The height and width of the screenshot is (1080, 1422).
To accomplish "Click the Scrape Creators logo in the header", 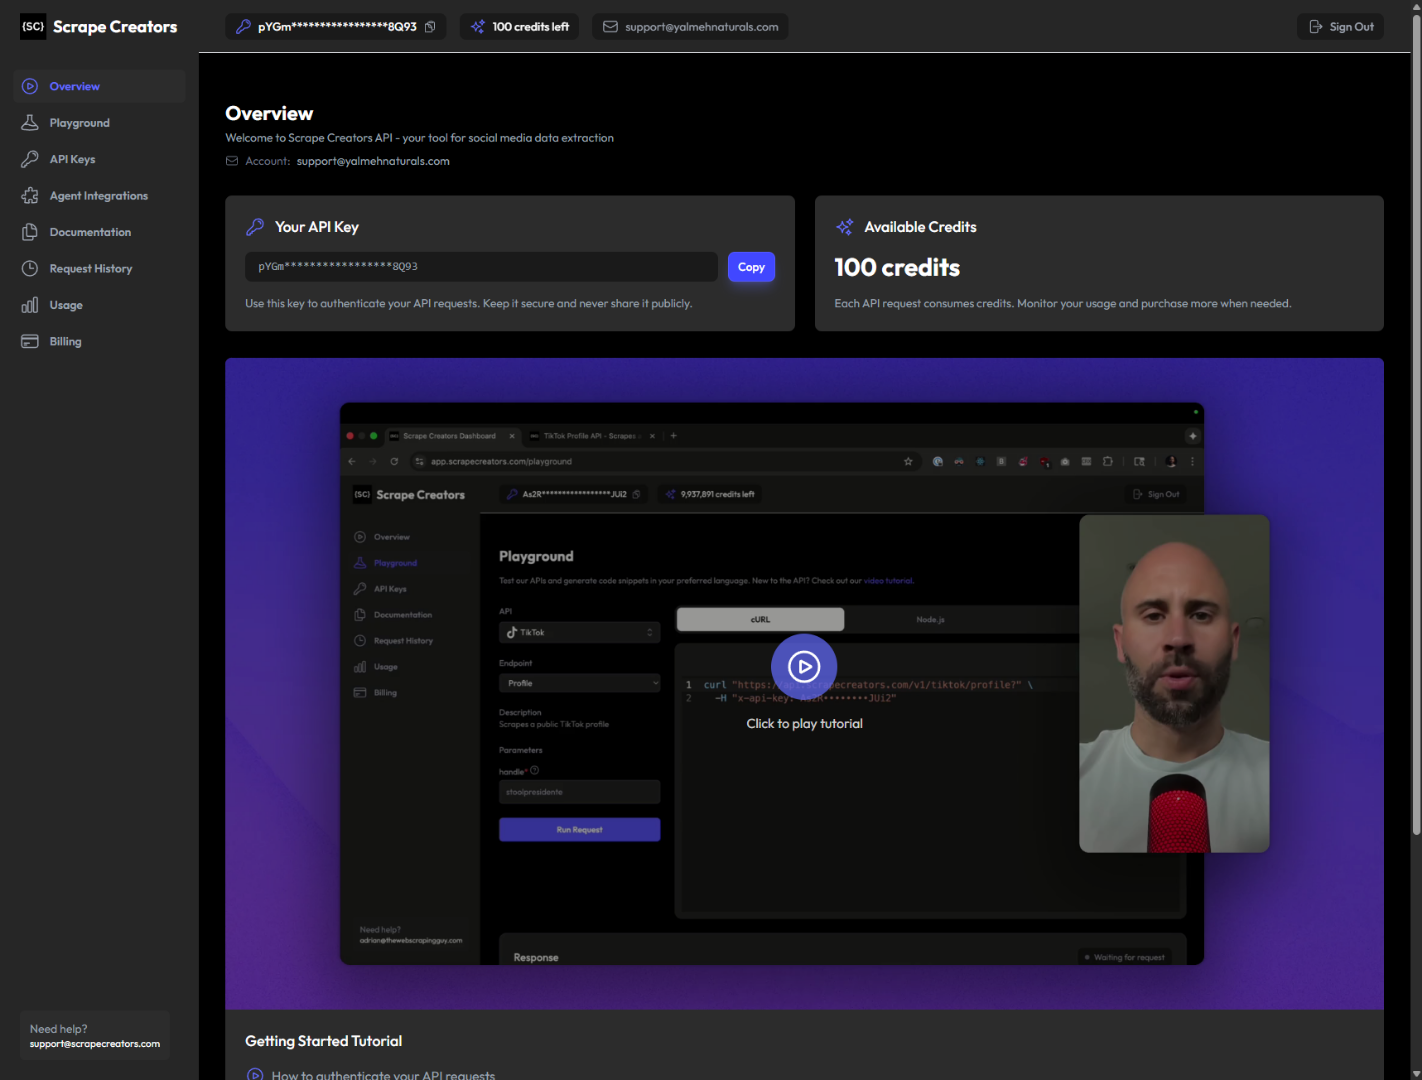I will click(99, 27).
